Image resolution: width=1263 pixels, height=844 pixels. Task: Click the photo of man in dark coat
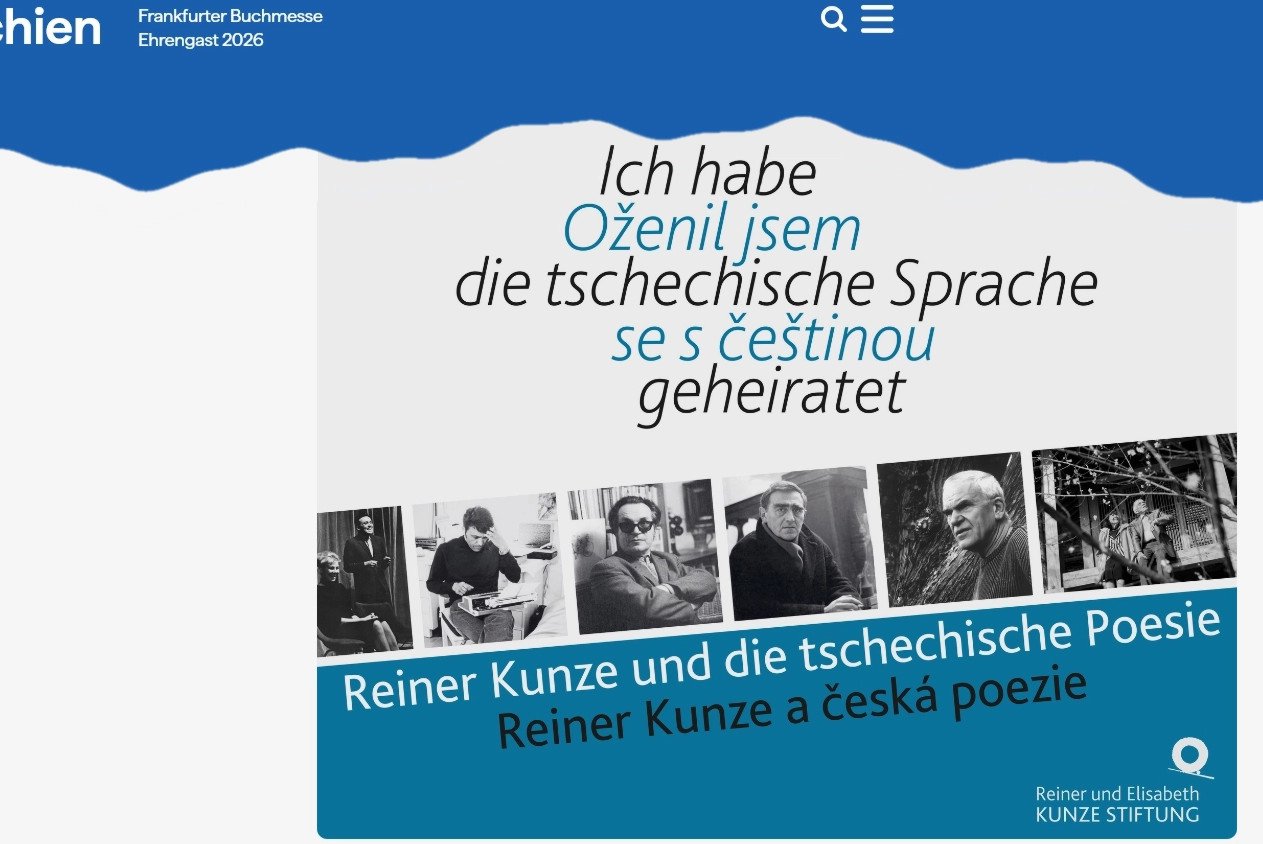click(800, 543)
